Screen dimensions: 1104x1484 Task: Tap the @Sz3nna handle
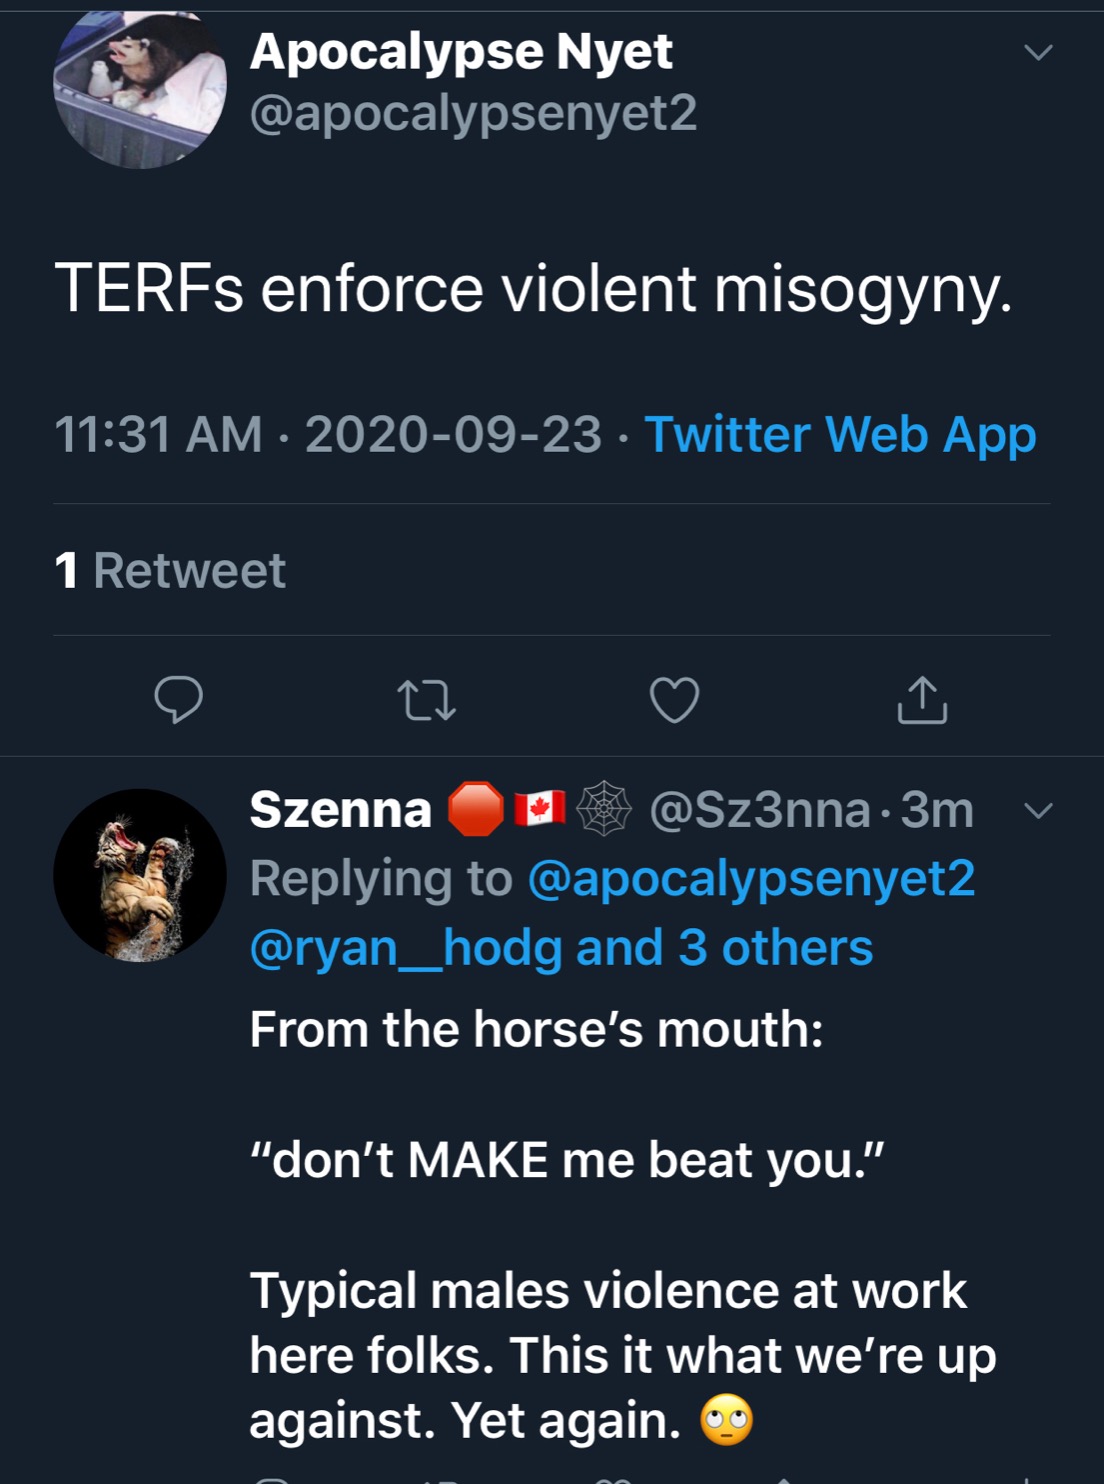[759, 809]
